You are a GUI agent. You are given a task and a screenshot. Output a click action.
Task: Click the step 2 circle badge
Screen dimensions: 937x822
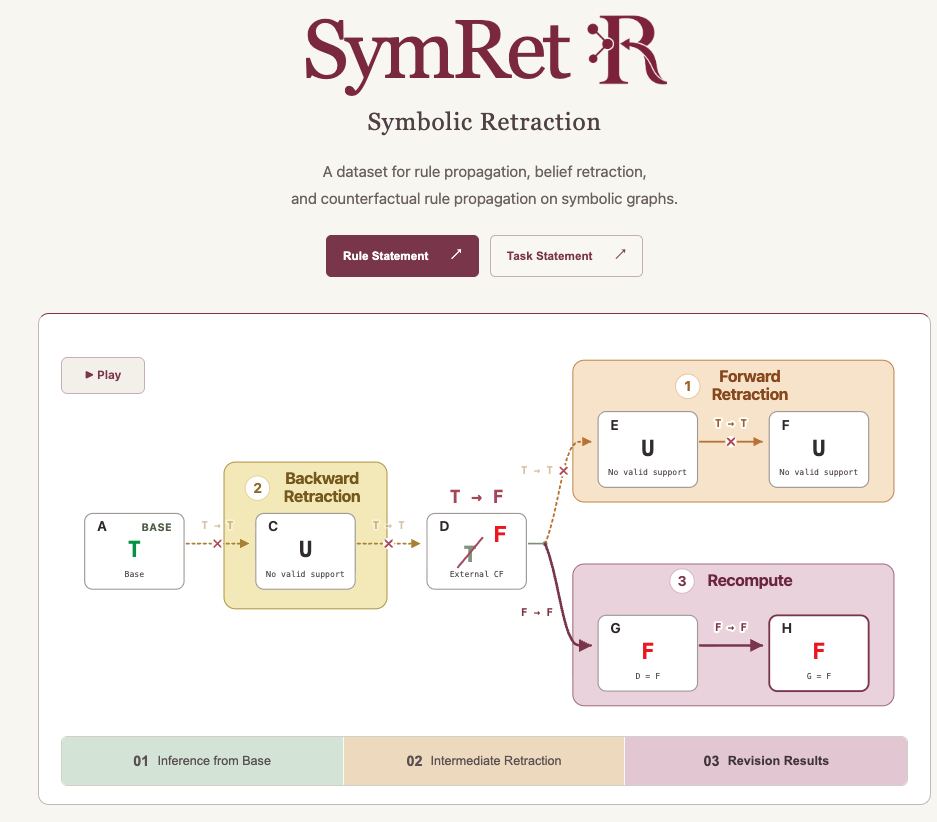click(x=258, y=488)
